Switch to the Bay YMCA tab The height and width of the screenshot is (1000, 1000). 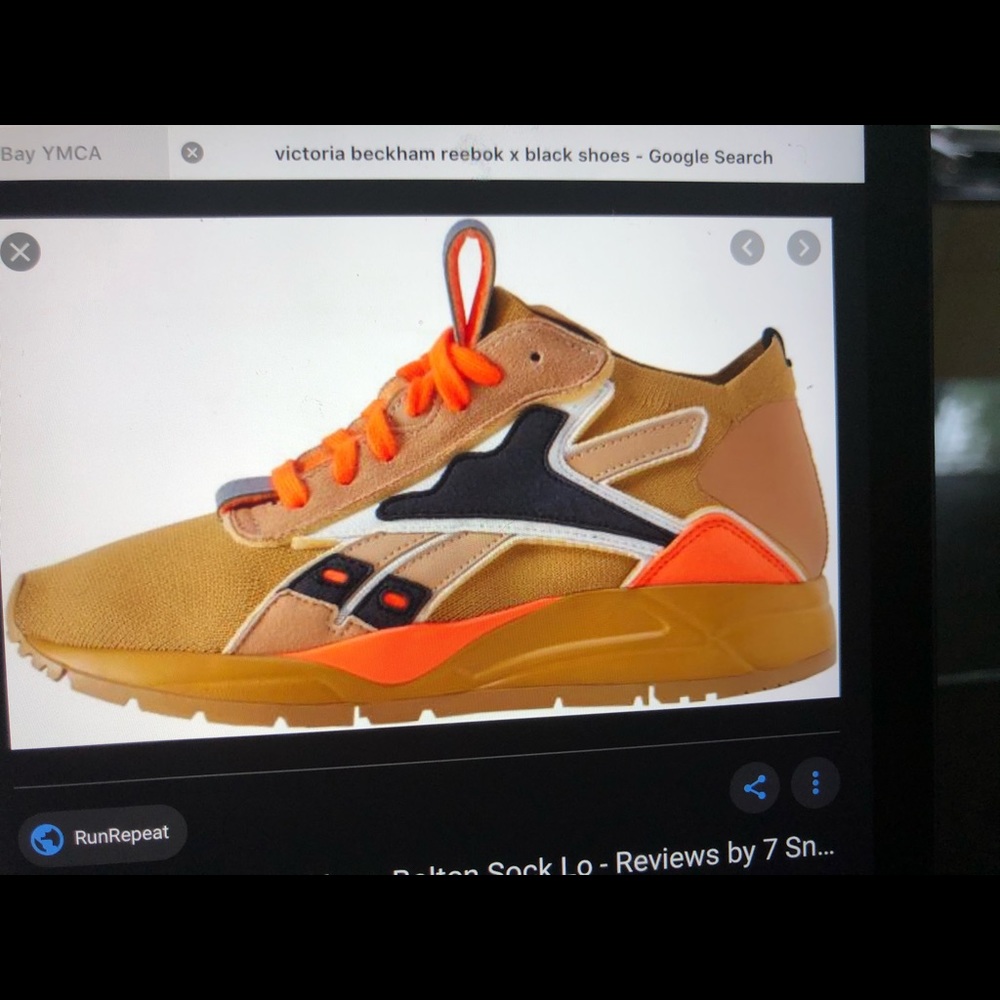pos(84,152)
